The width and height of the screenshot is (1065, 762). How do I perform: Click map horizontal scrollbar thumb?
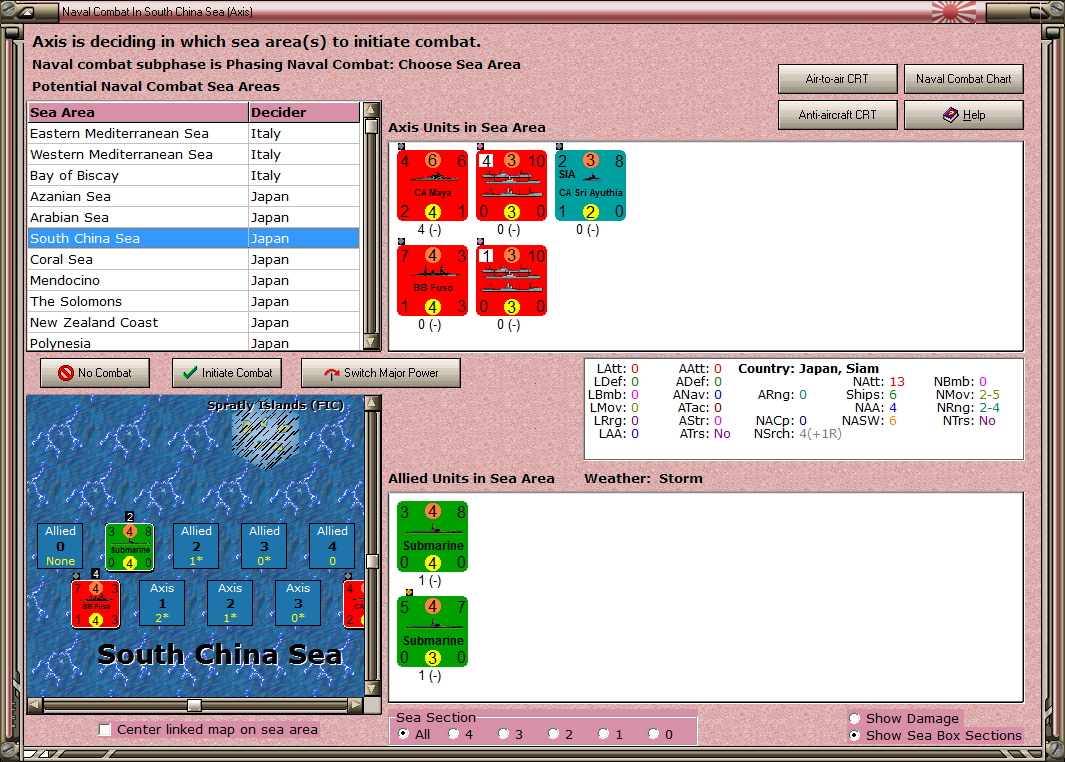point(195,706)
